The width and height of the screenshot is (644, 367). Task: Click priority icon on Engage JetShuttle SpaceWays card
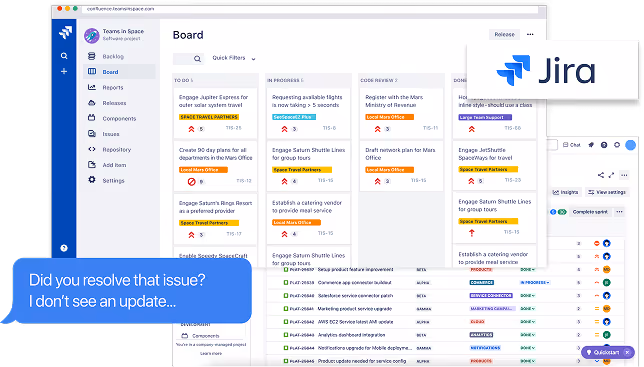coord(472,181)
